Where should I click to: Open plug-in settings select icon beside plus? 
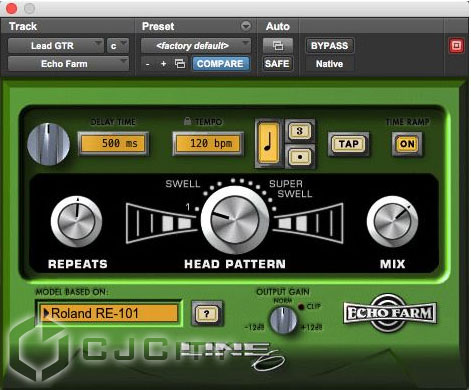click(180, 64)
